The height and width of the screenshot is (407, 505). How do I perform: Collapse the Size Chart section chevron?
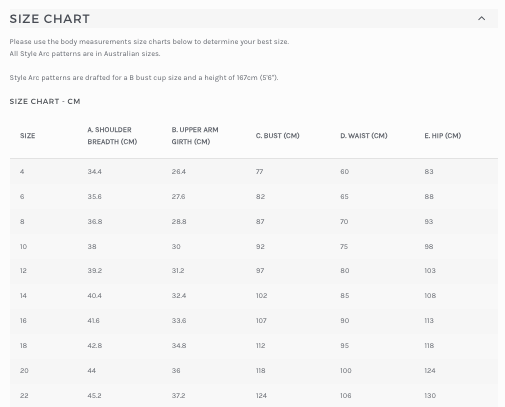(x=481, y=19)
